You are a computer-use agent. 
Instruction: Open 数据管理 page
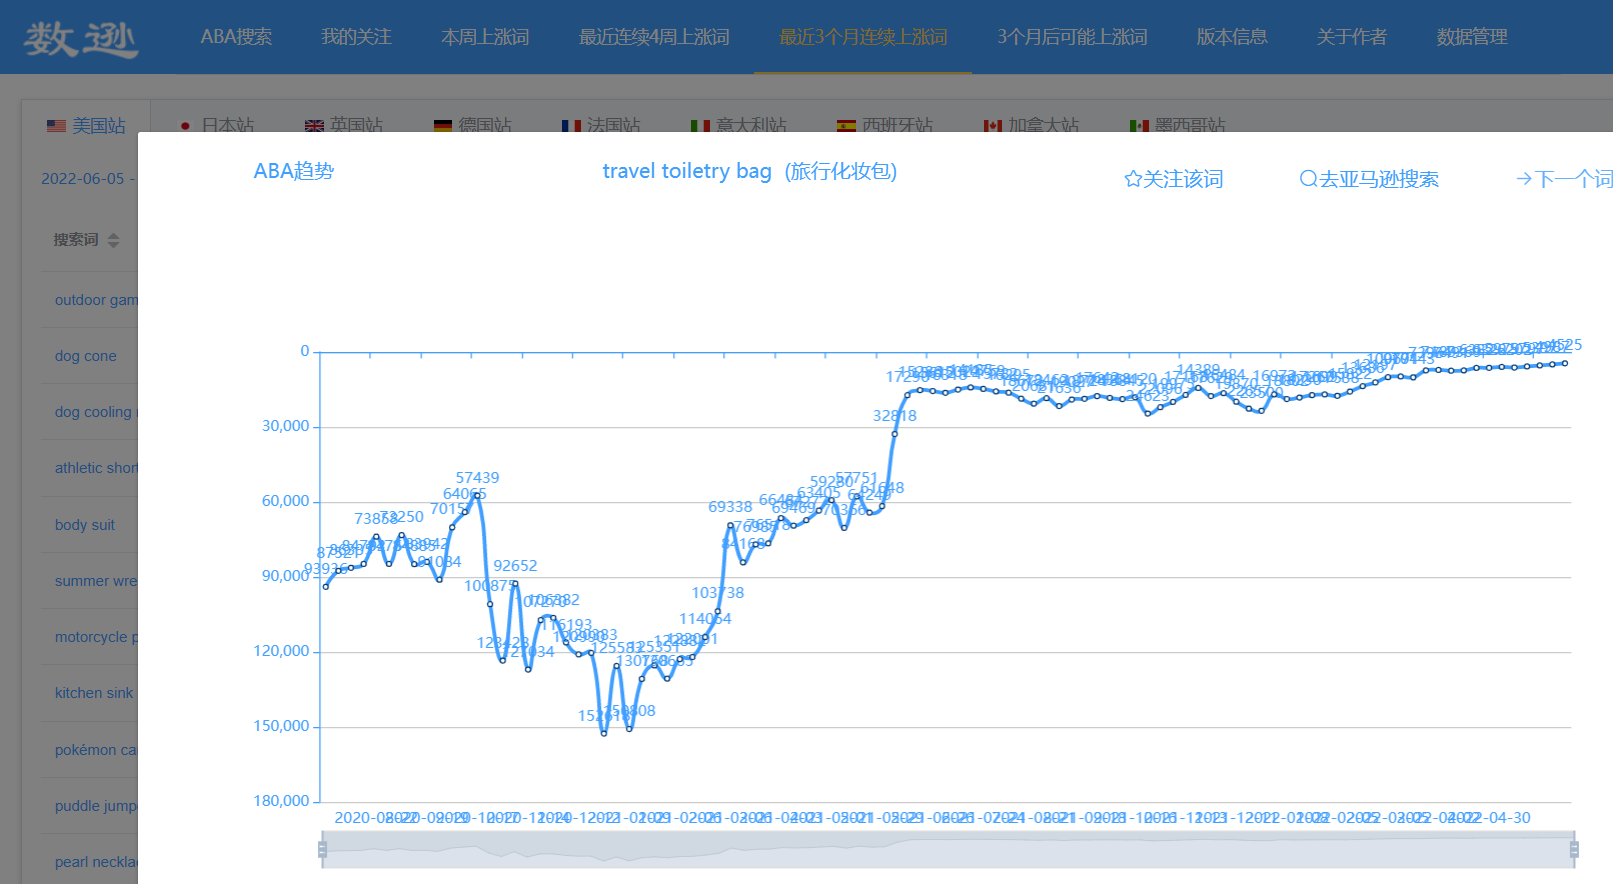click(1472, 37)
